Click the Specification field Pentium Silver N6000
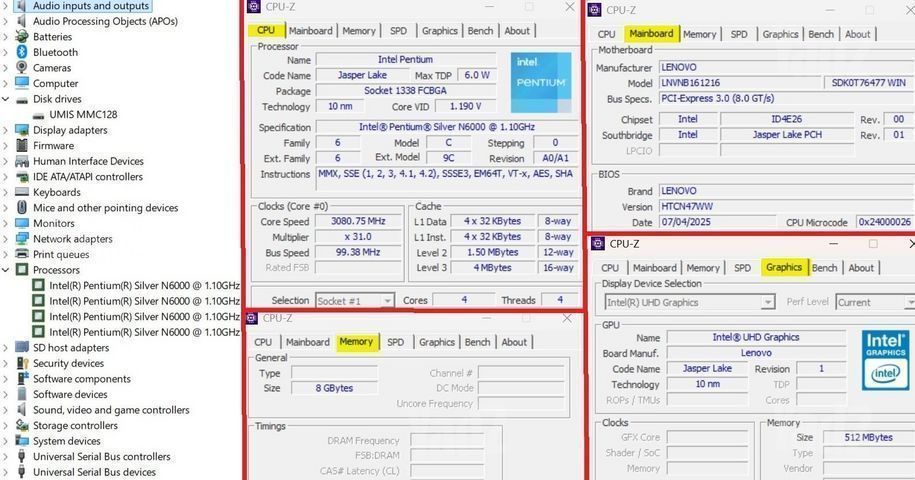The image size is (915, 480). click(446, 127)
